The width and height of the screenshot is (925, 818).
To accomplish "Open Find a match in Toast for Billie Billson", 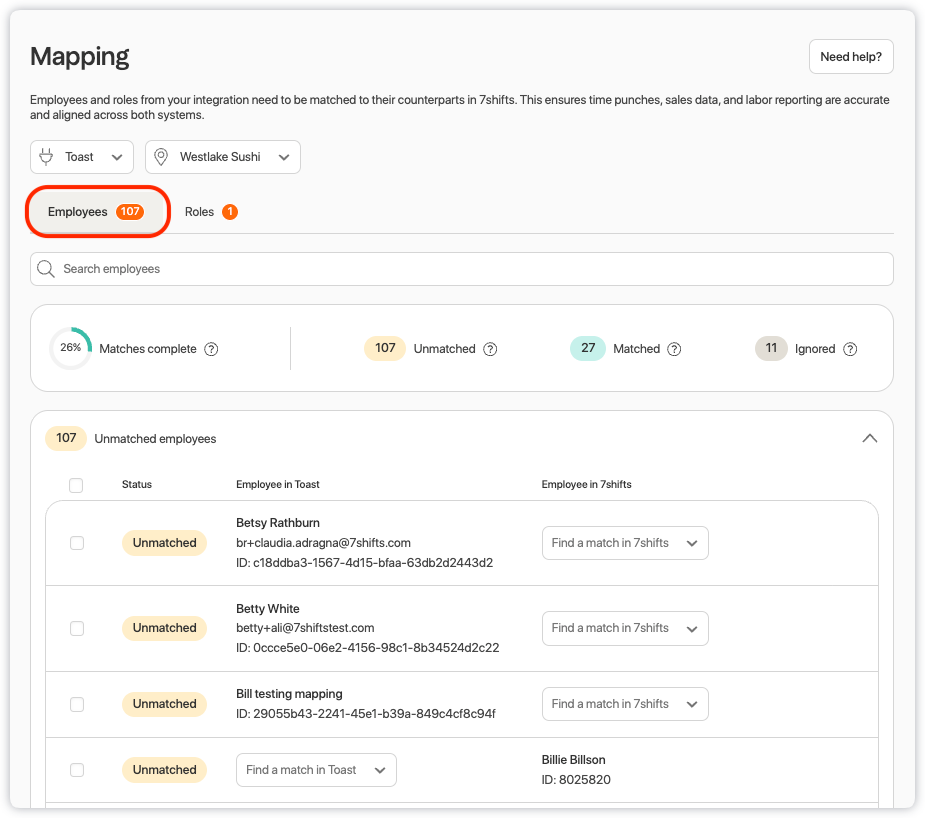I will point(316,770).
